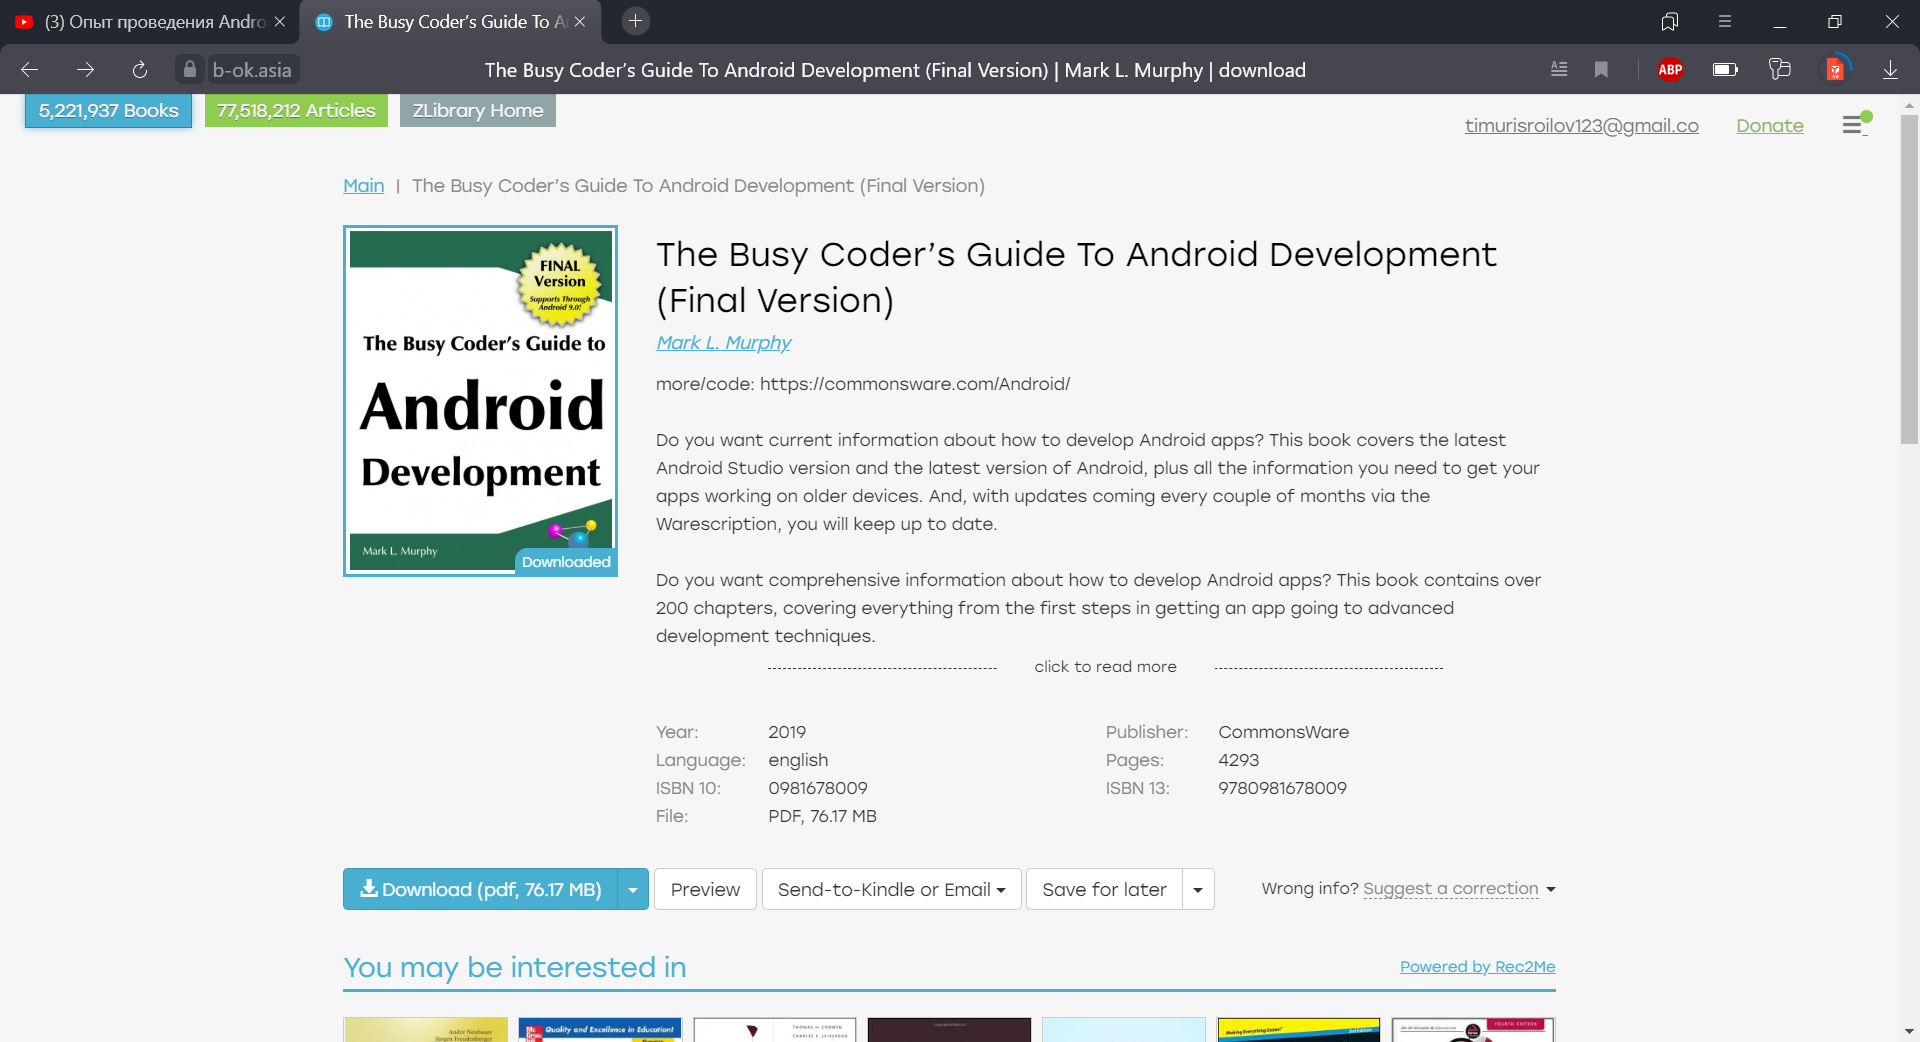The image size is (1920, 1042).
Task: Open the browser downloads arrow
Action: pyautogui.click(x=1890, y=70)
